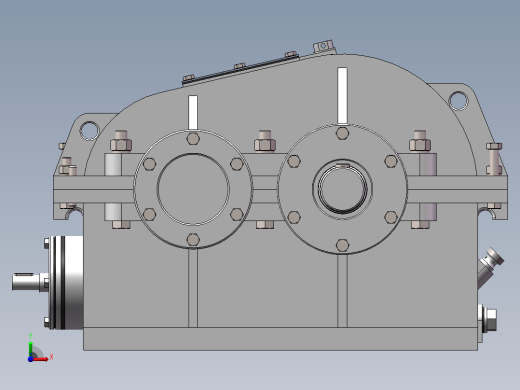
Task: Select the blank left bearing end cover
Action: click(193, 189)
